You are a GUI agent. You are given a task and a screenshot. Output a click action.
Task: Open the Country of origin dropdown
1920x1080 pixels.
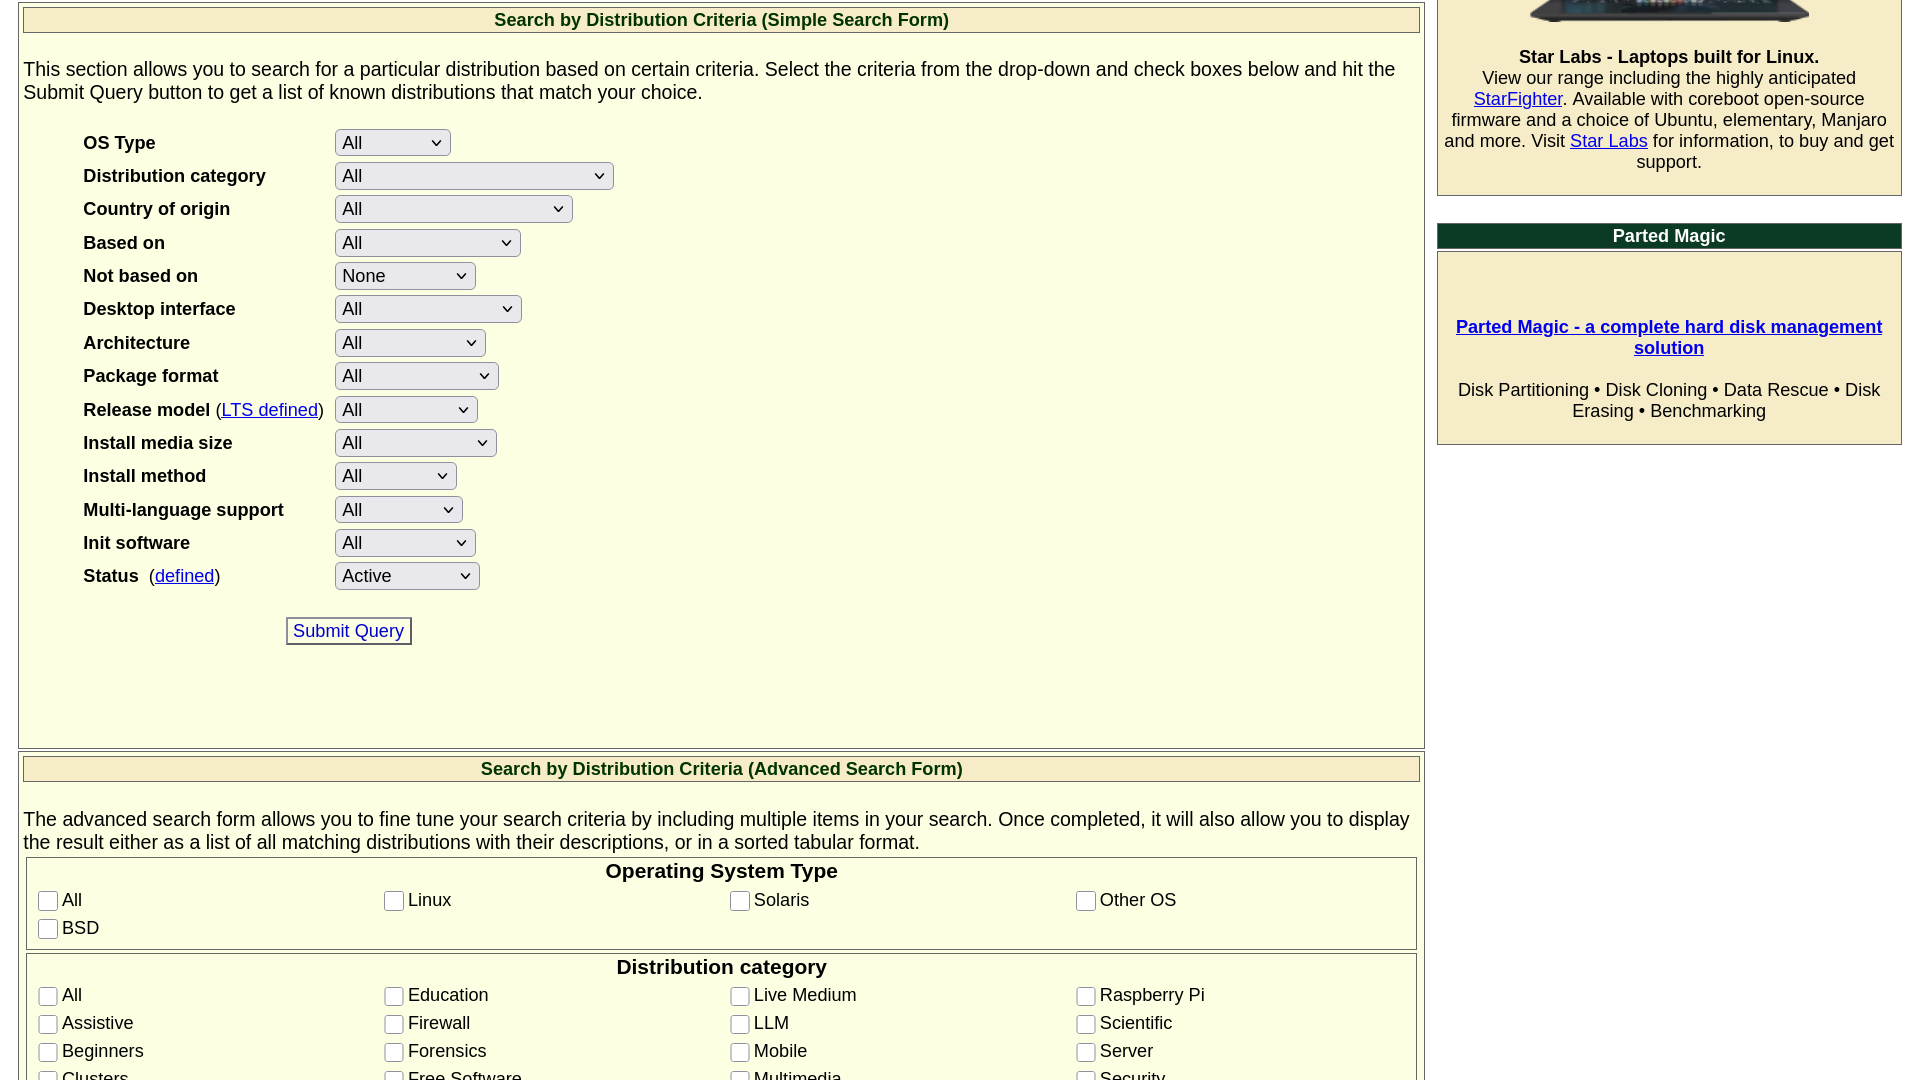click(453, 208)
